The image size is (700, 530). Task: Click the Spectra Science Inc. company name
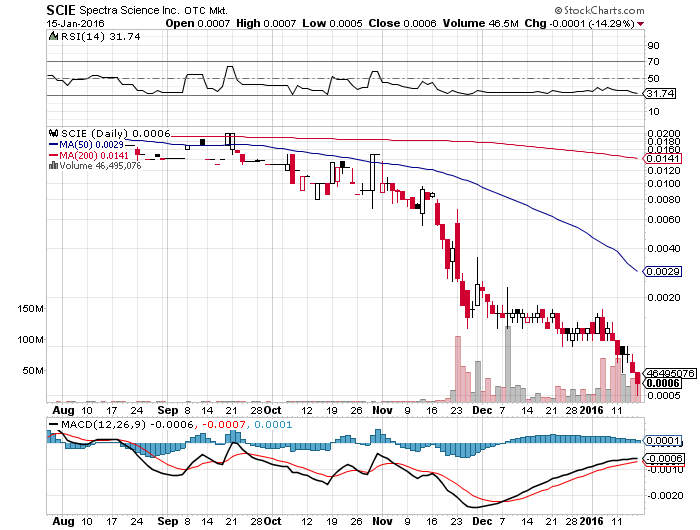tap(130, 10)
